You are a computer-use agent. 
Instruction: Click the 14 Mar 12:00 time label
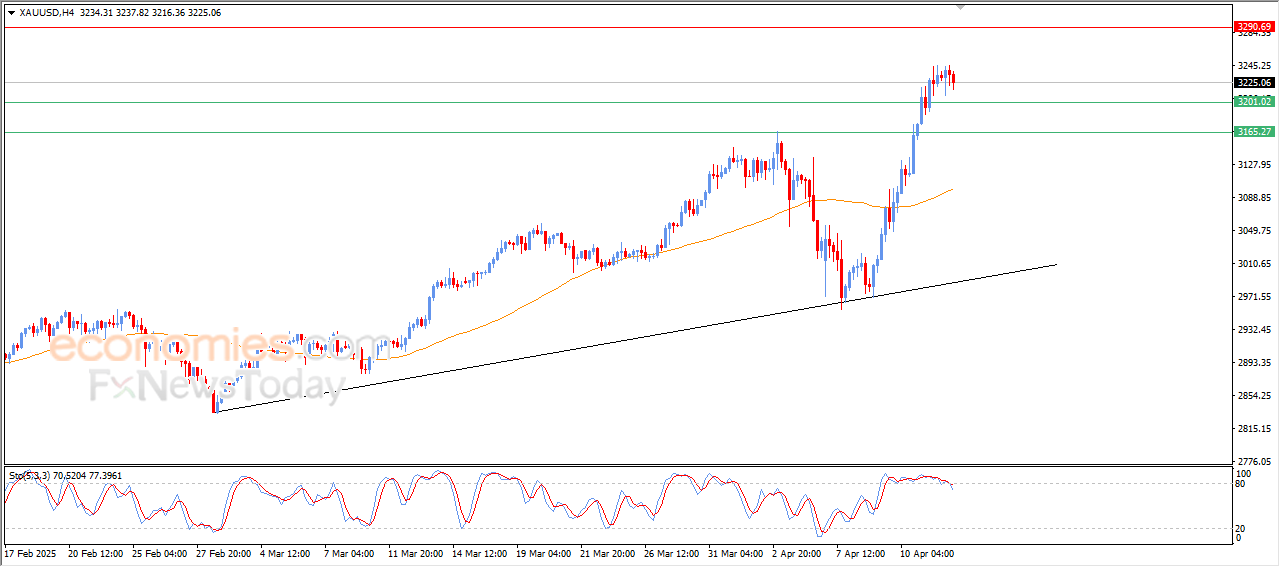click(480, 553)
